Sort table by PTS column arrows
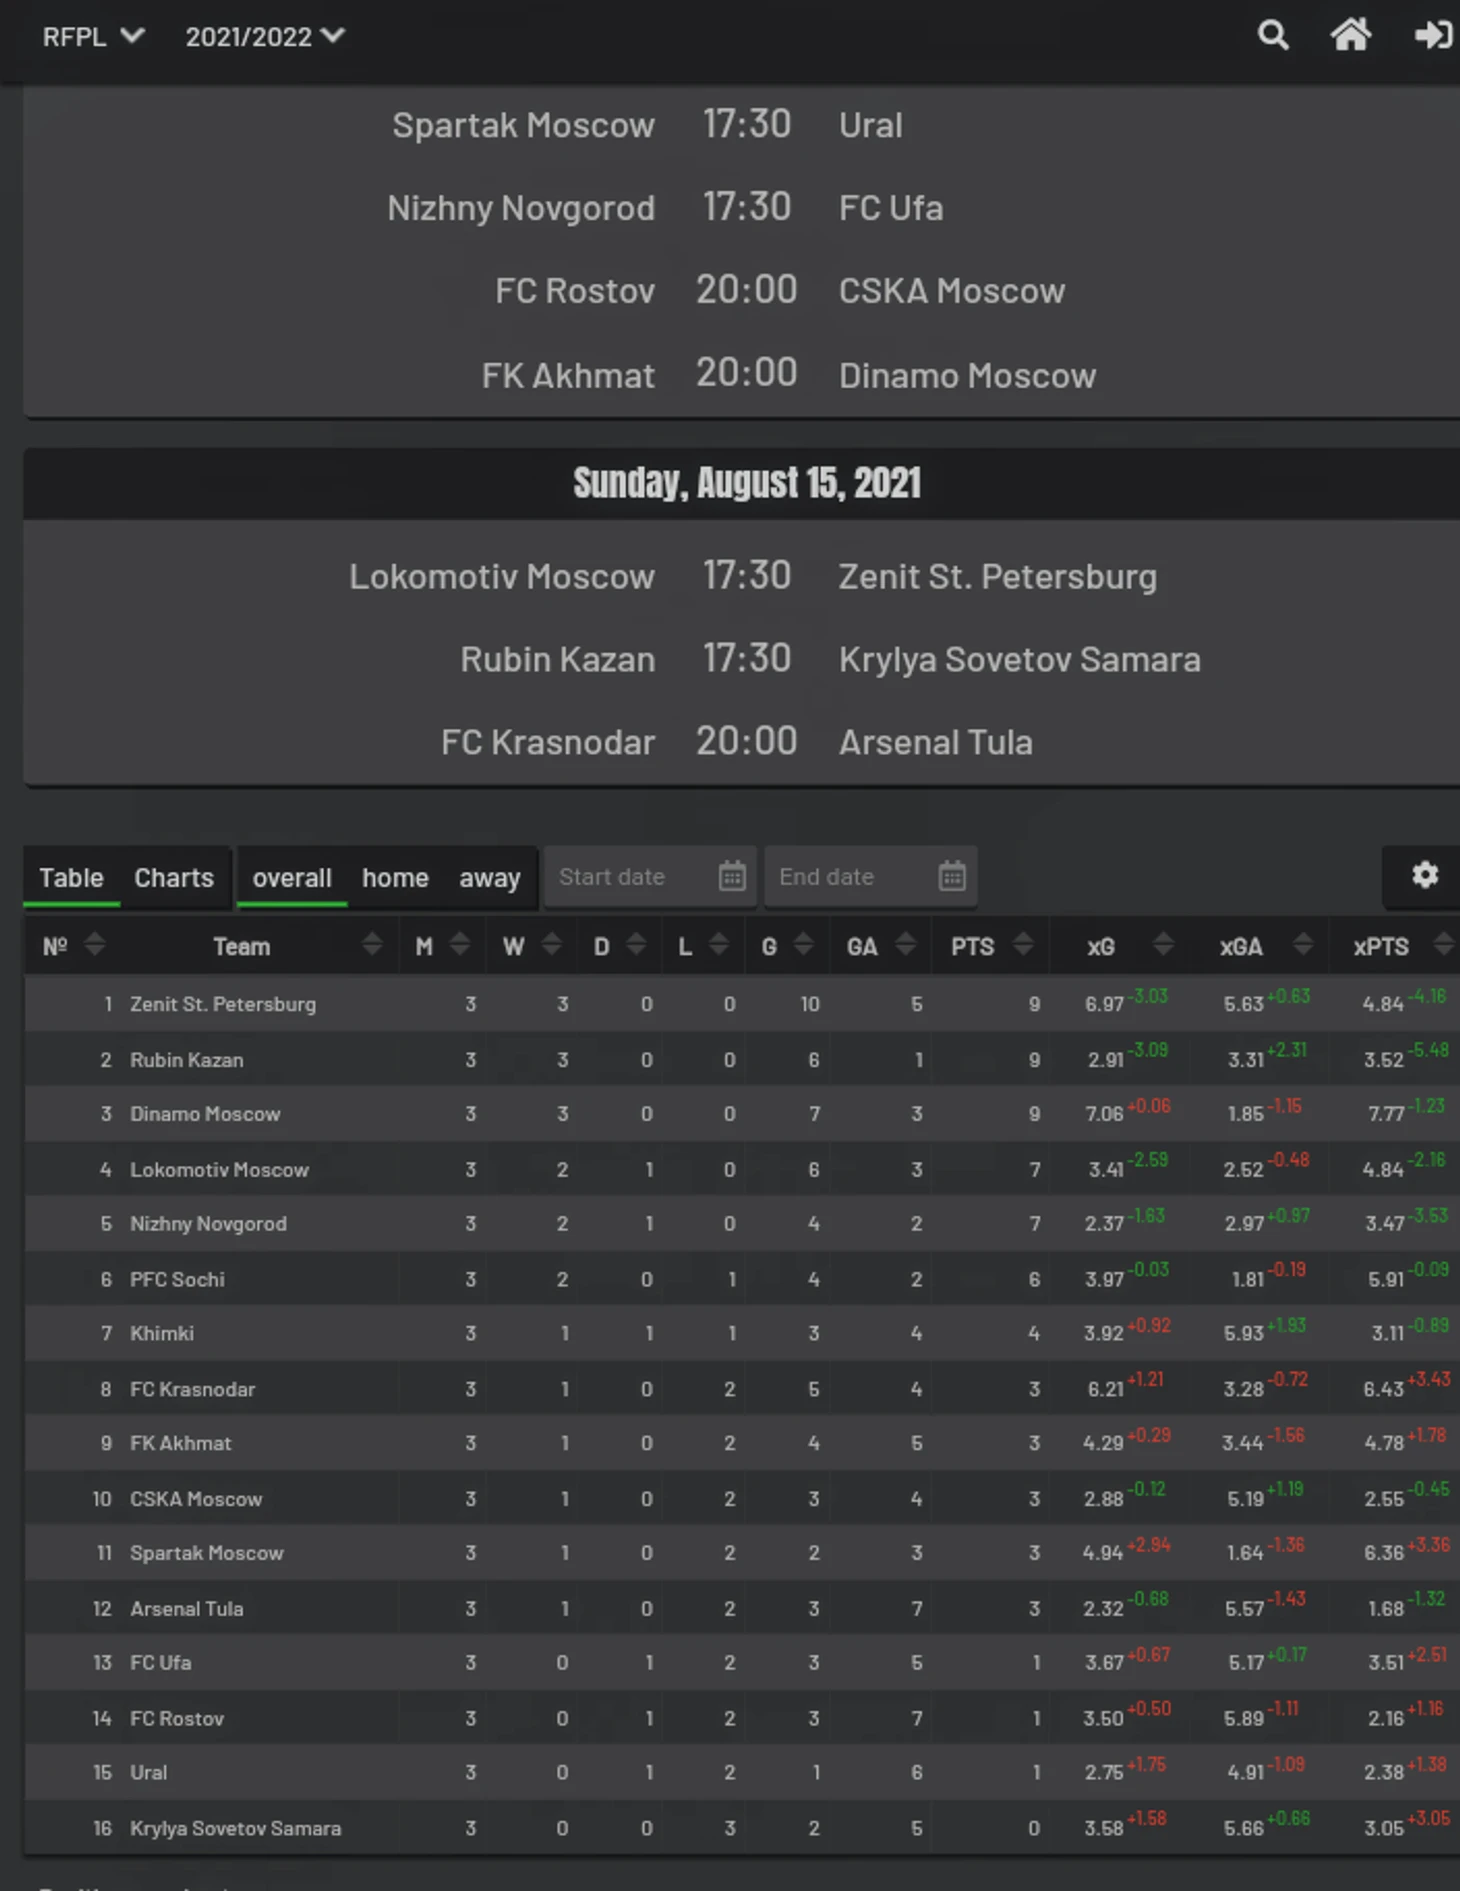 coord(1022,945)
